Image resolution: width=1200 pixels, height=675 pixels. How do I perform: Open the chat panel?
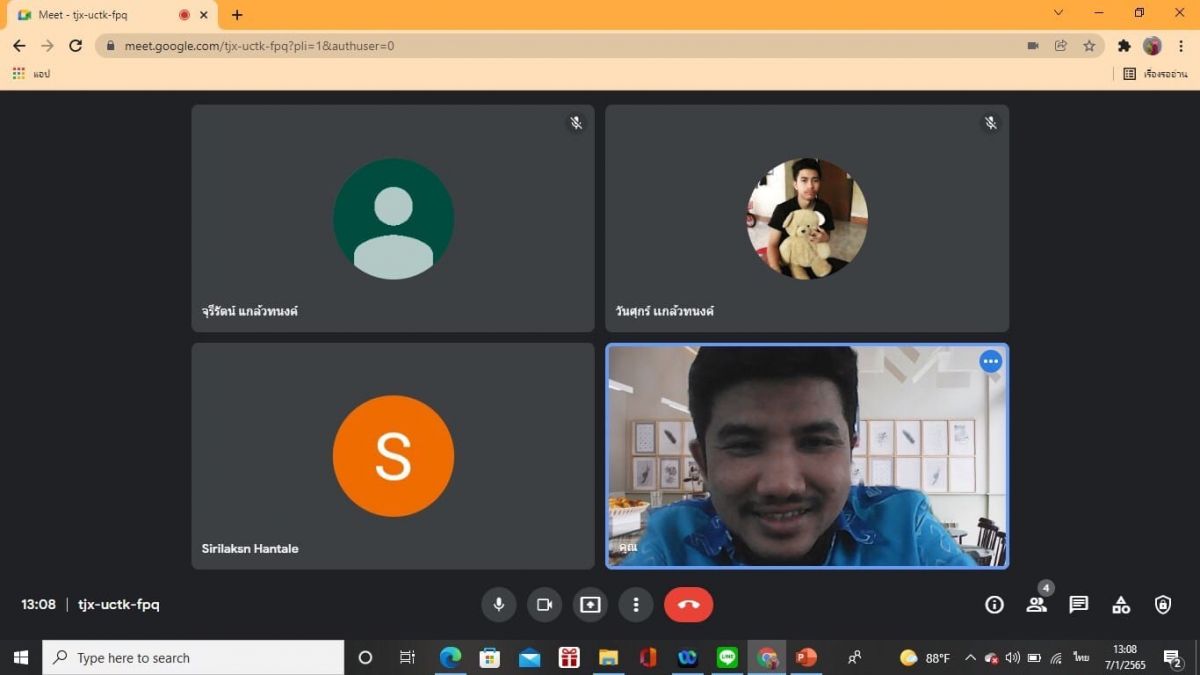tap(1078, 604)
